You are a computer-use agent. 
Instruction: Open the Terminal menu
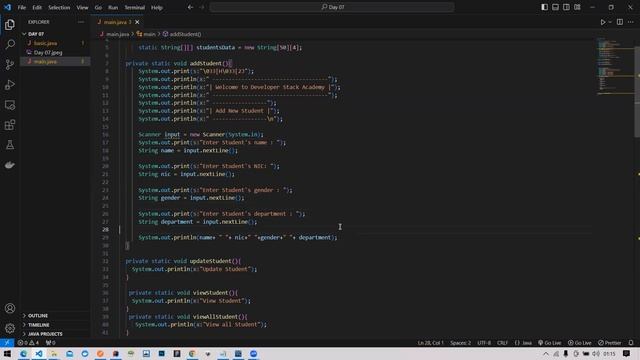pyautogui.click(x=135, y=7)
